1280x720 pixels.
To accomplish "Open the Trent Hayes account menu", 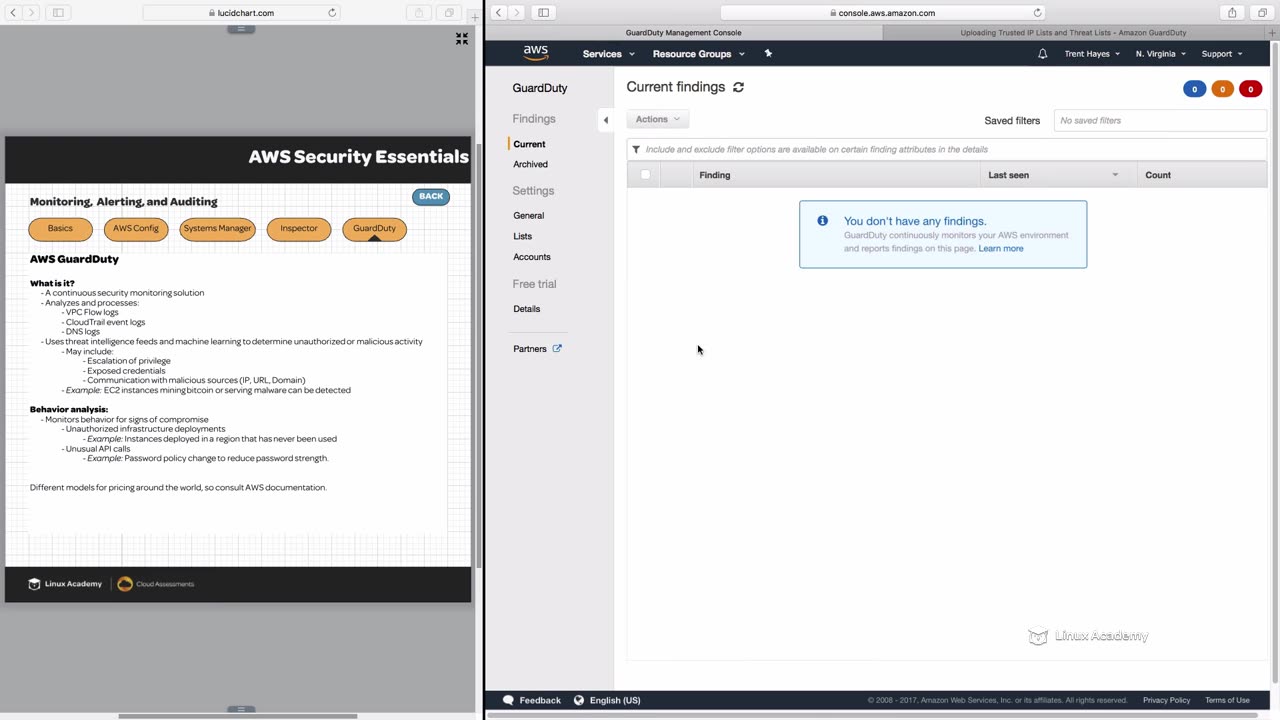I will coord(1092,54).
